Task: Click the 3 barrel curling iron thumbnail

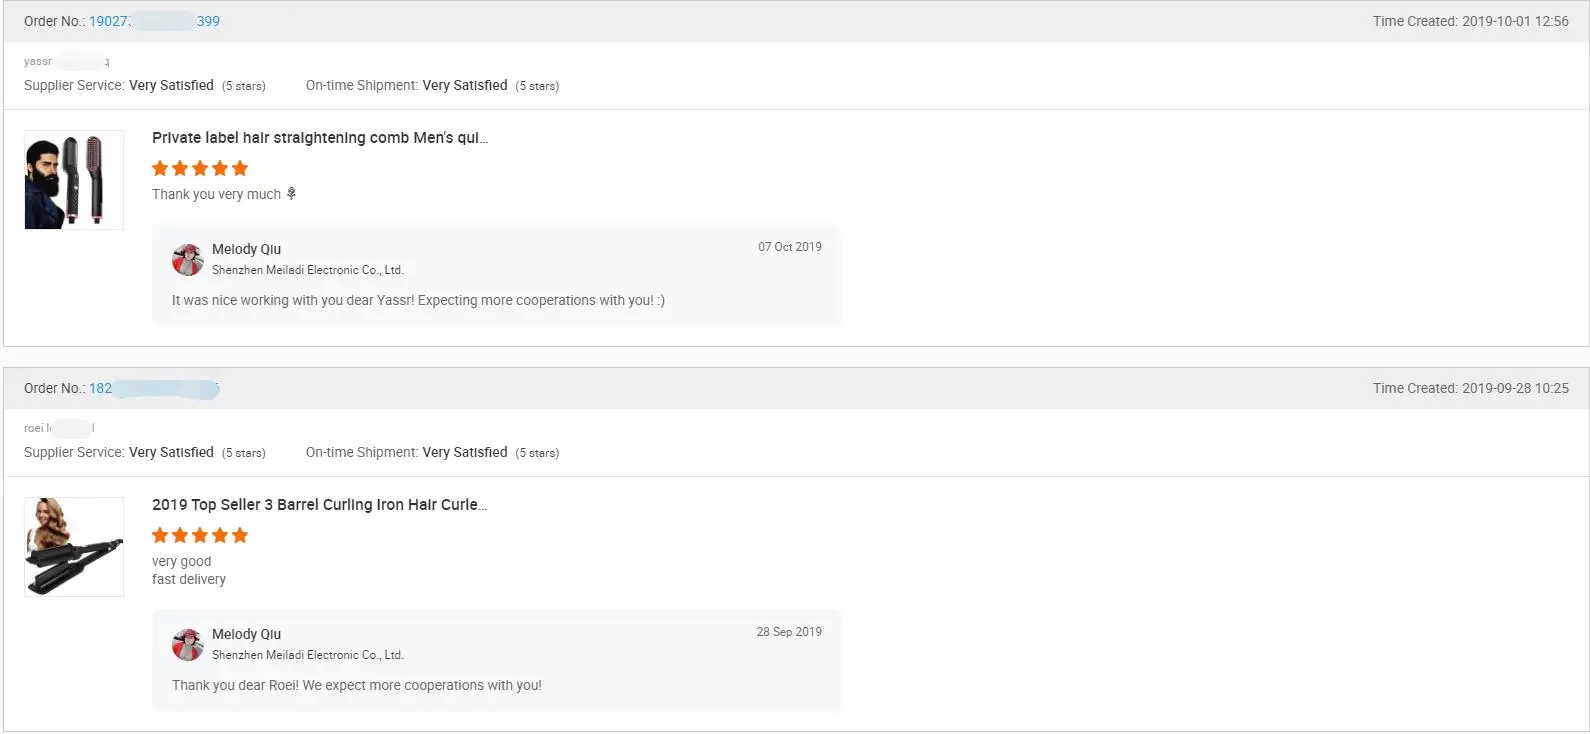Action: pos(74,547)
